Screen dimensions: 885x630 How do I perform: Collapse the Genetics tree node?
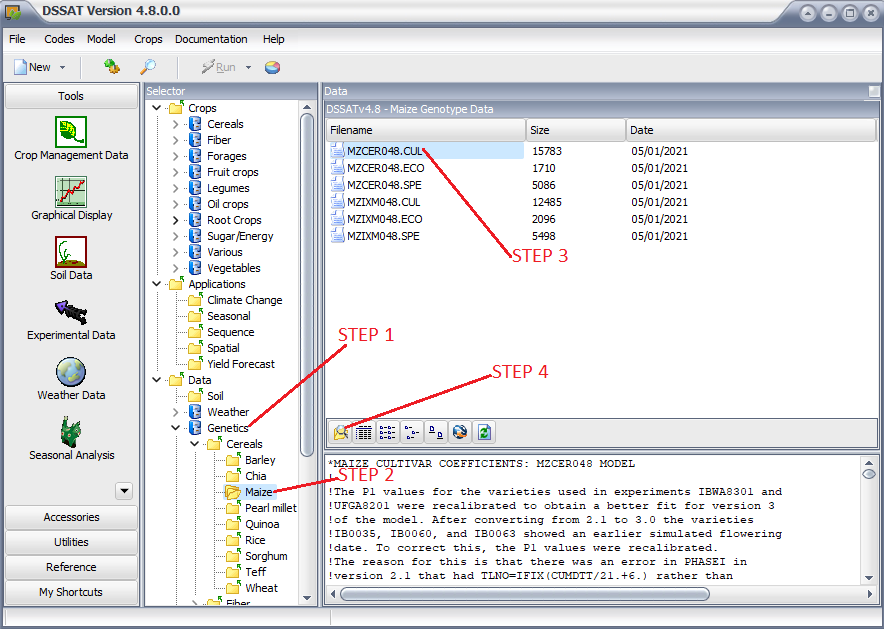tap(176, 428)
